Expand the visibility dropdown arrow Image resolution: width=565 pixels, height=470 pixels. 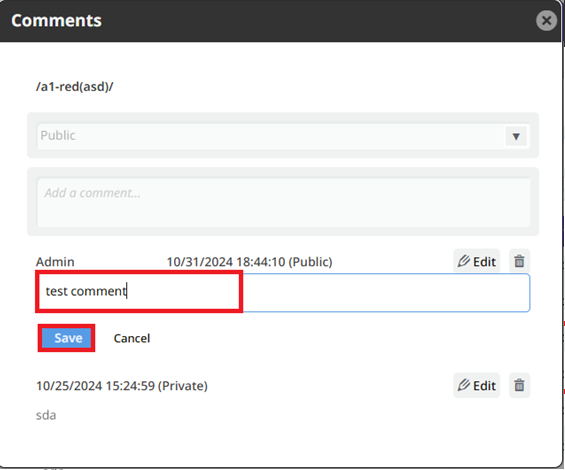(x=516, y=136)
